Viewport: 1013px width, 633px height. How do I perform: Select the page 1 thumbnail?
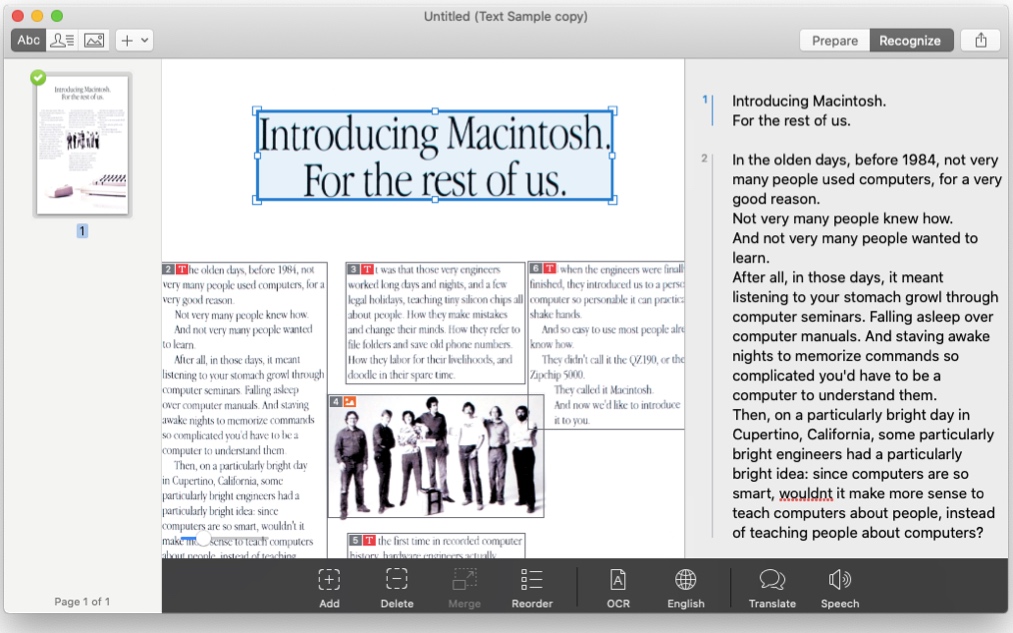[82, 144]
